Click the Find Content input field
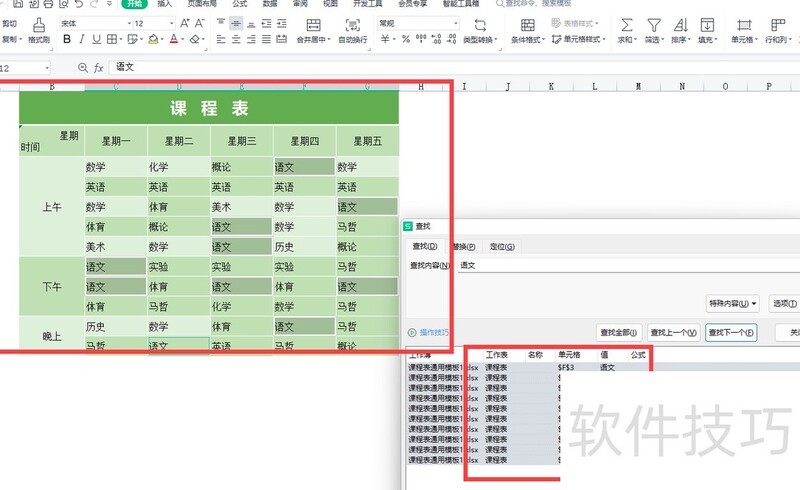The image size is (800, 490). (620, 266)
